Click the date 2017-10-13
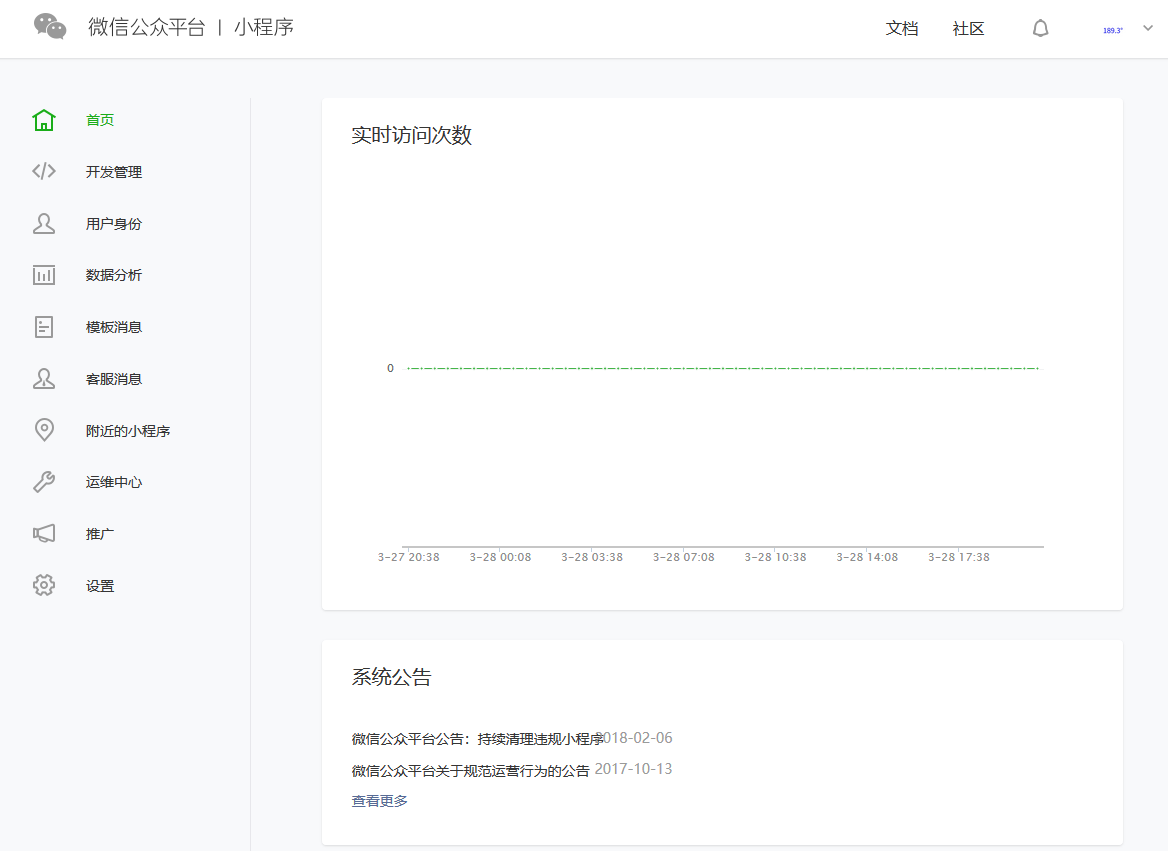The width and height of the screenshot is (1168, 851). (x=633, y=769)
